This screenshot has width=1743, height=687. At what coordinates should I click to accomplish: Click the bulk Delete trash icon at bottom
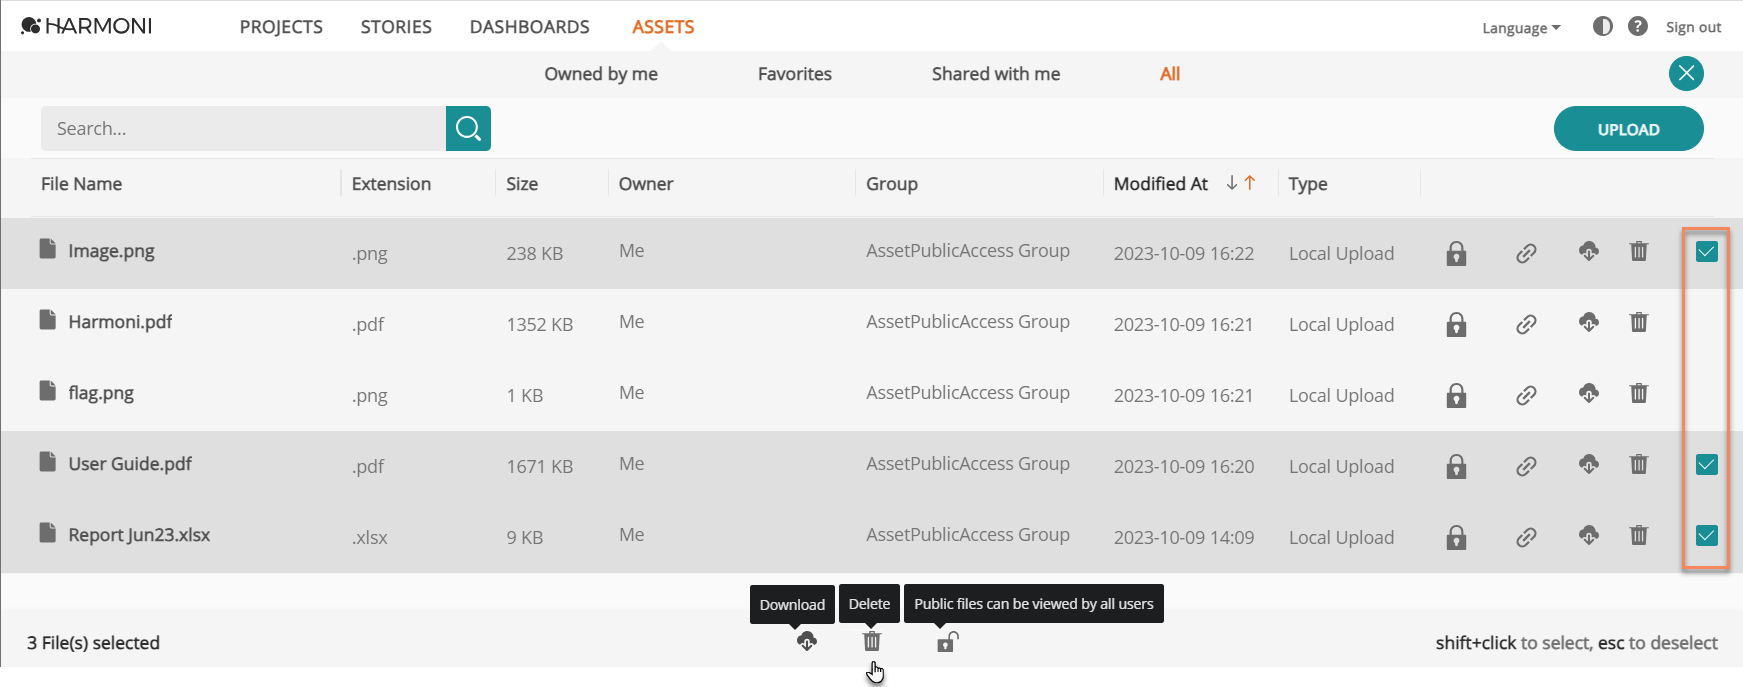pyautogui.click(x=872, y=642)
